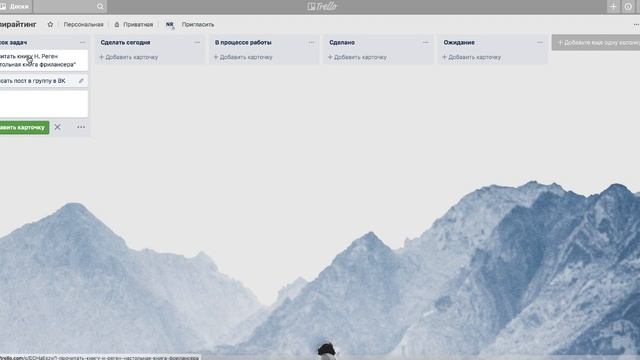This screenshot has width=640, height=360.
Task: Click green Добавить карточку submit button
Action: pyautogui.click(x=24, y=127)
